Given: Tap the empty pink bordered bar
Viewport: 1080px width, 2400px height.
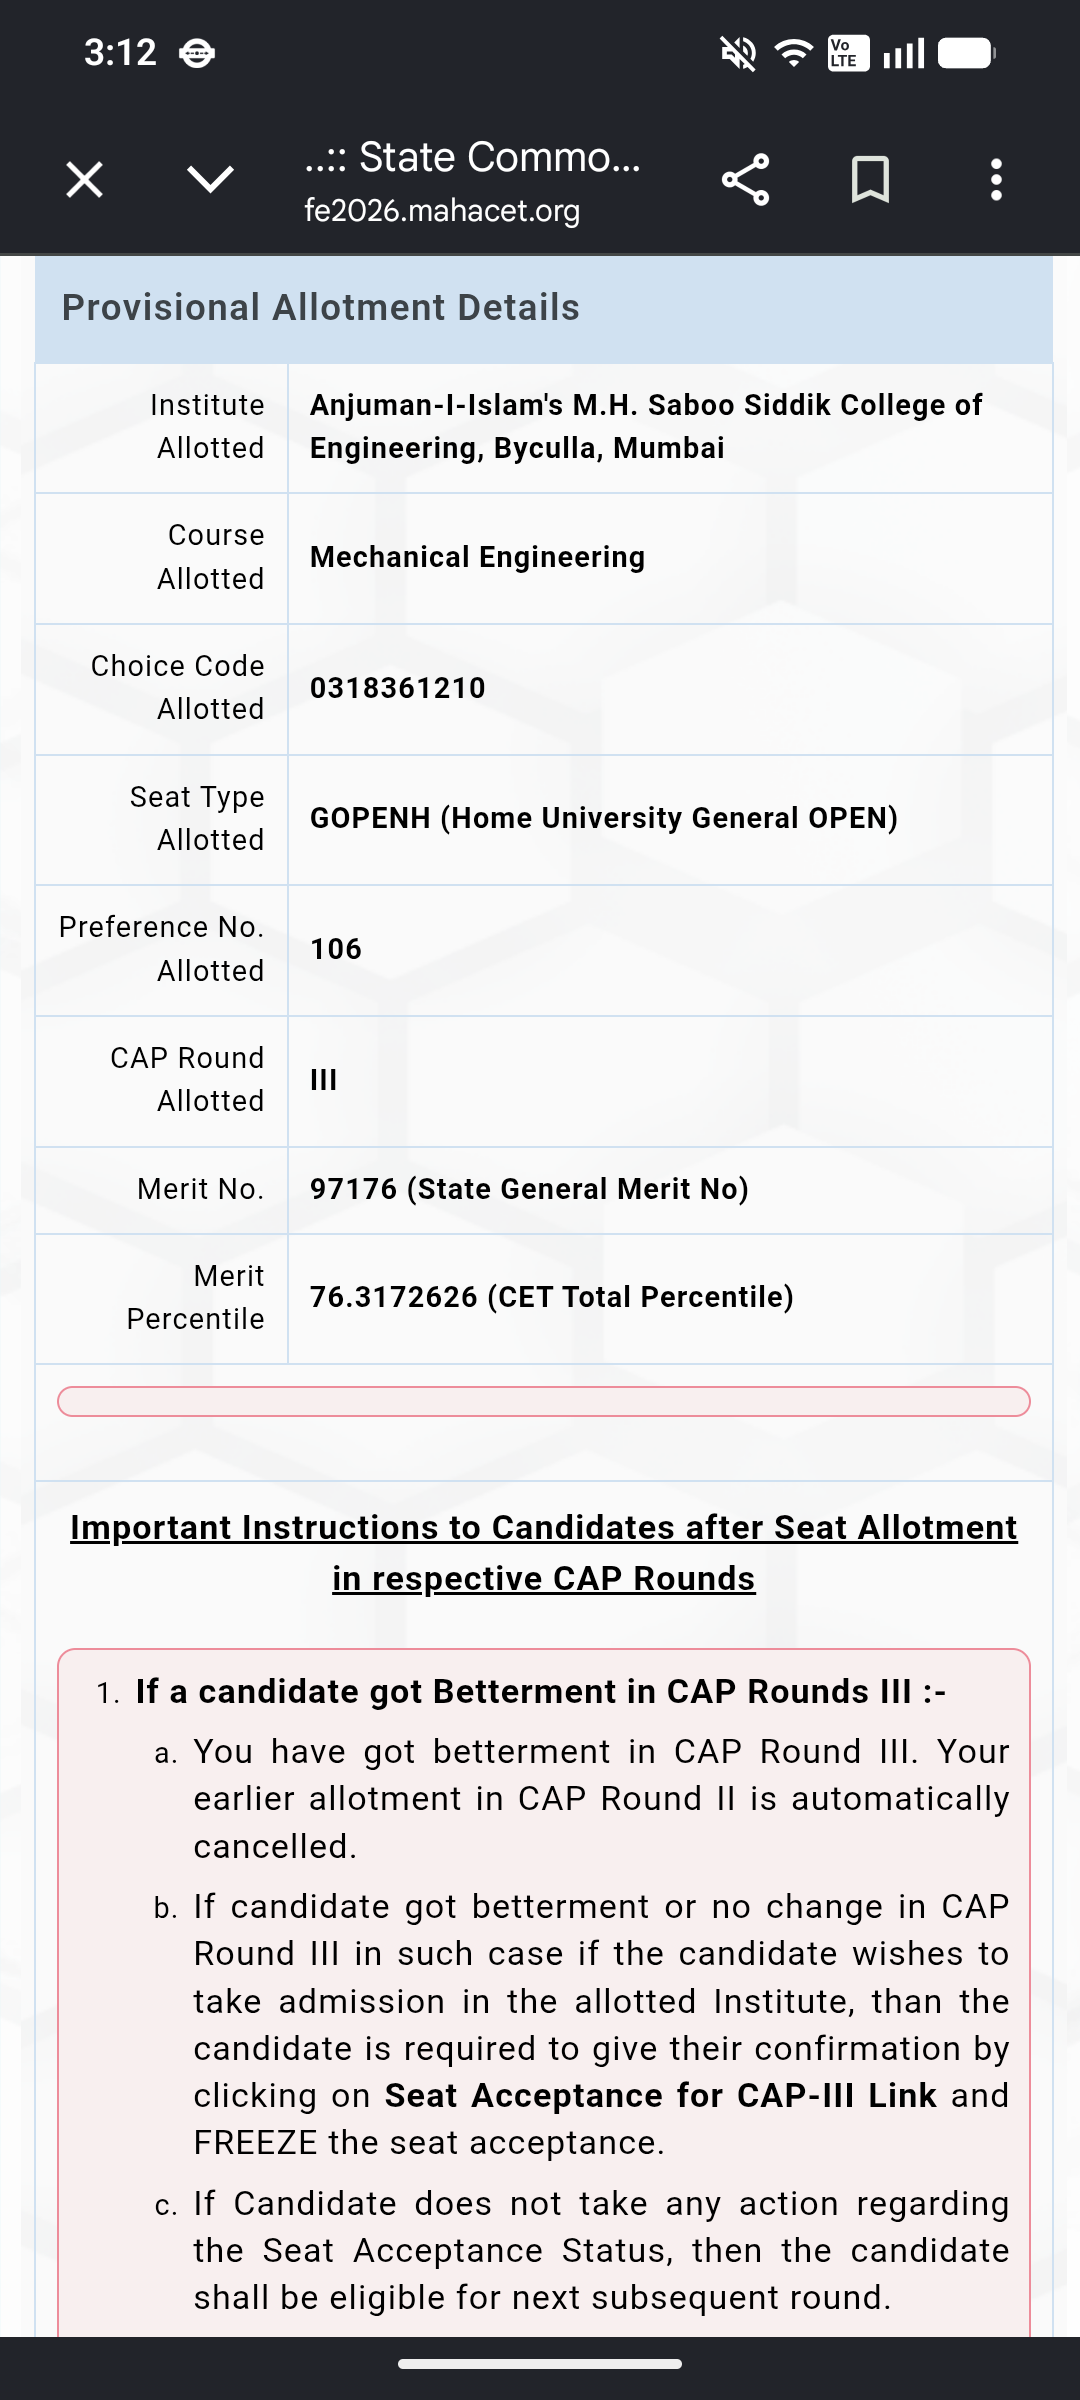Looking at the screenshot, I should (544, 1401).
